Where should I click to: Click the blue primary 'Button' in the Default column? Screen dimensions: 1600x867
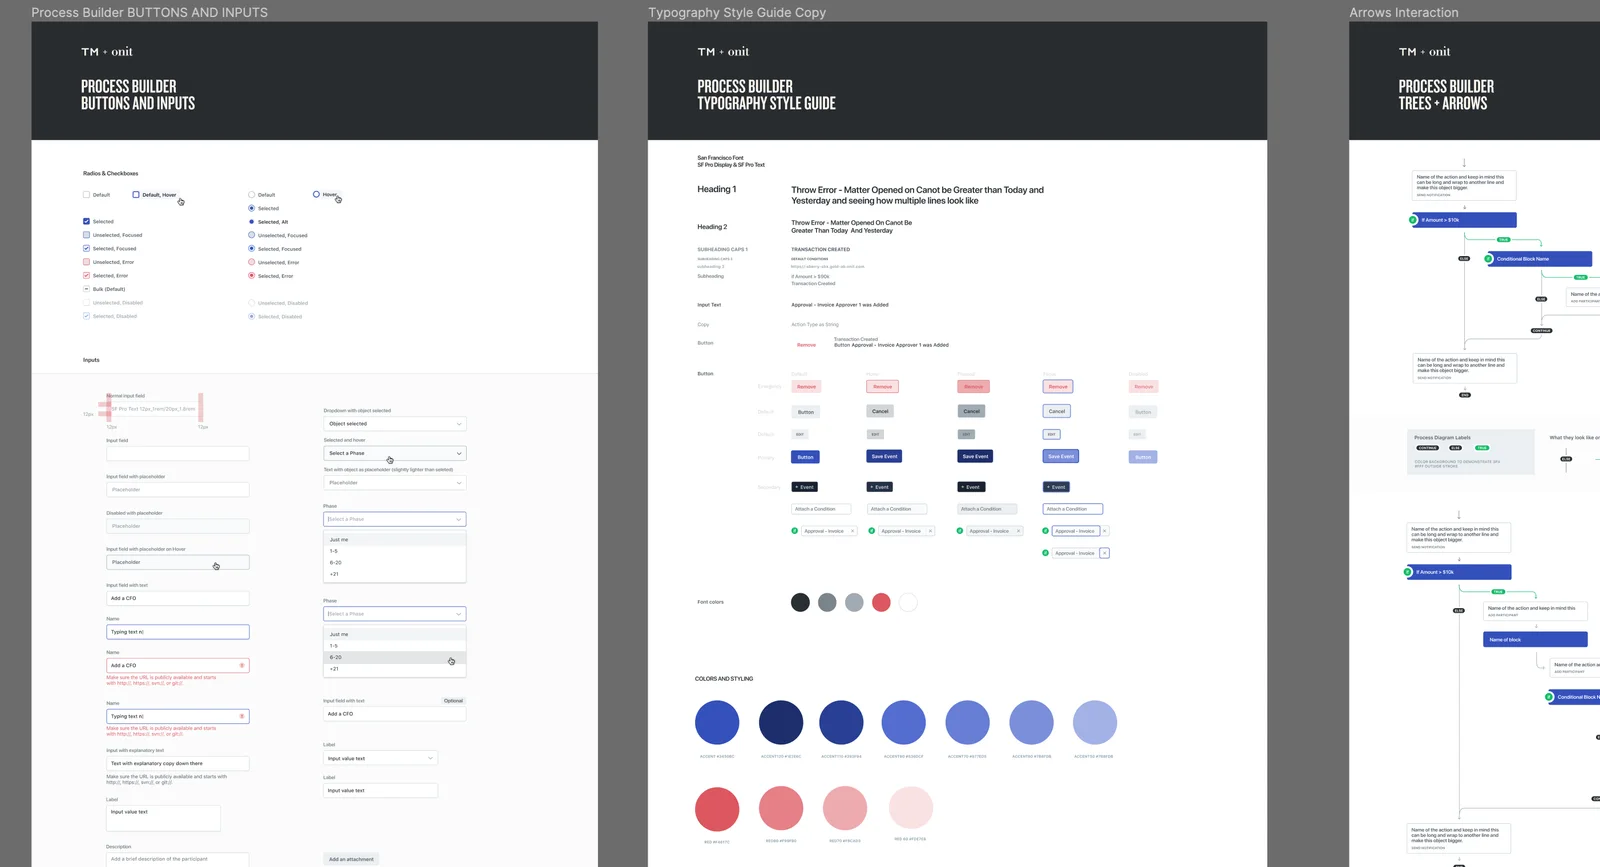(x=805, y=457)
